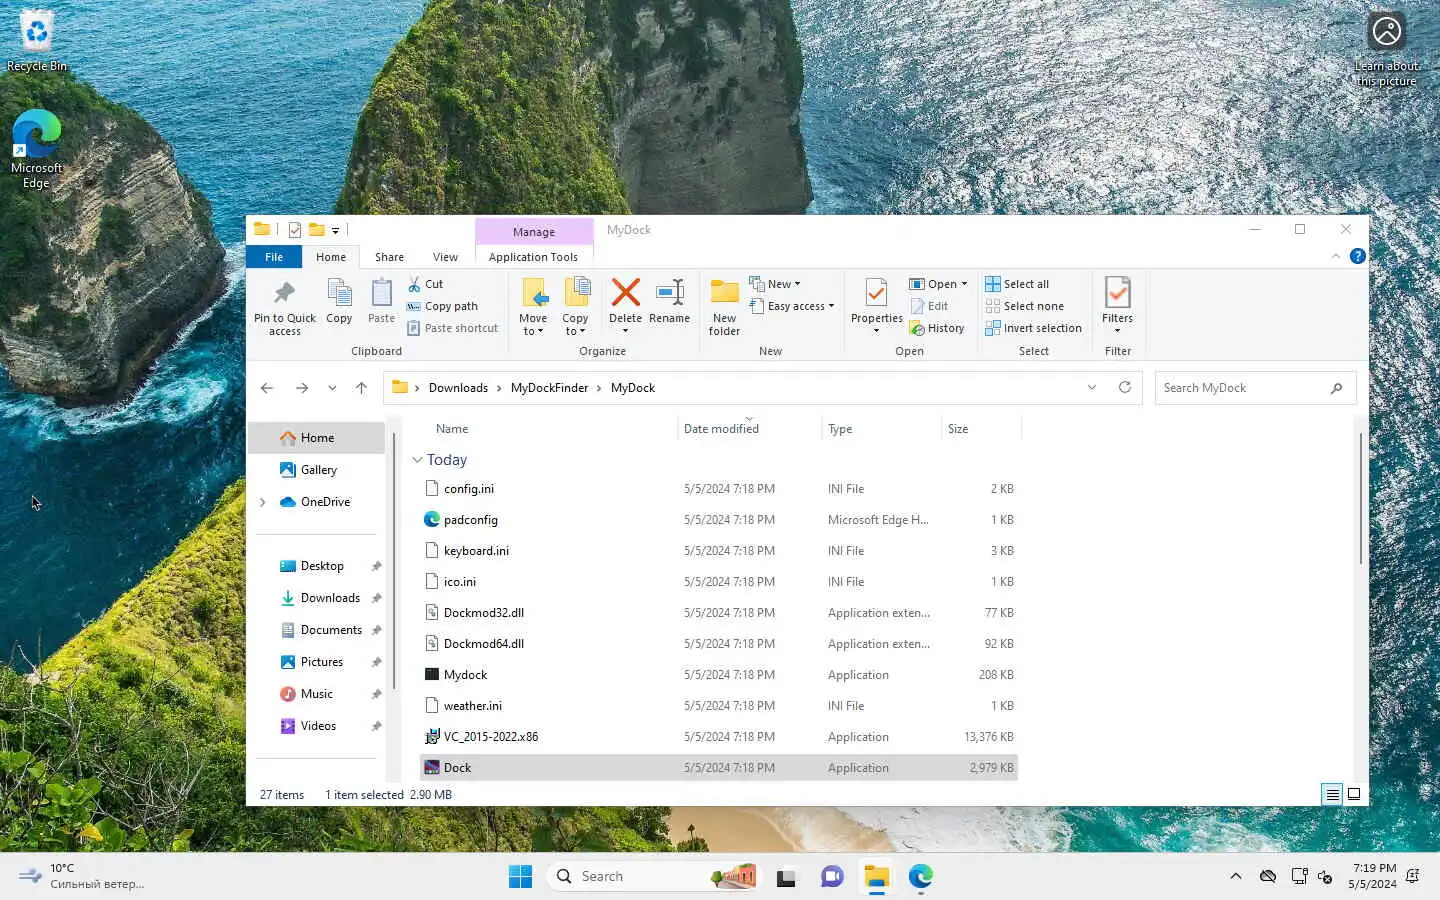Expand address bar history dropdown
Image resolution: width=1440 pixels, height=900 pixels.
tap(1092, 387)
